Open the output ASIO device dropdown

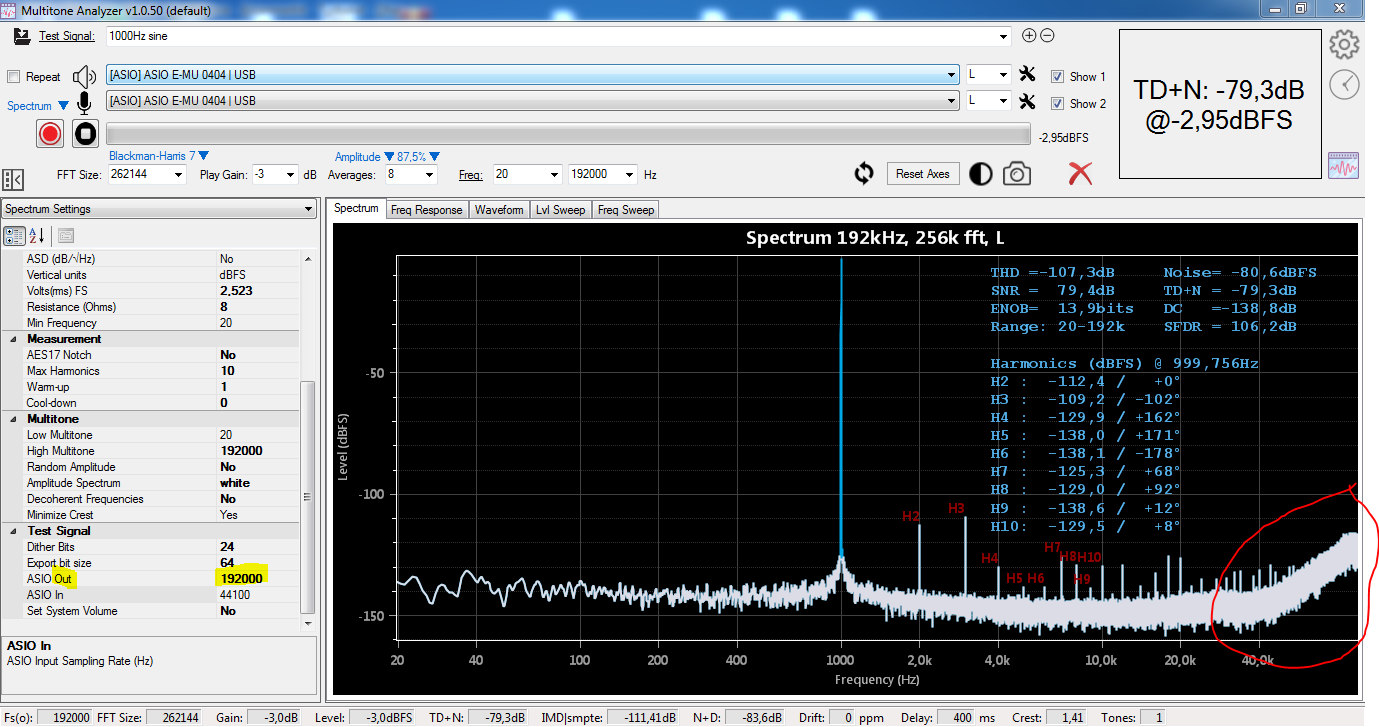[x=952, y=75]
